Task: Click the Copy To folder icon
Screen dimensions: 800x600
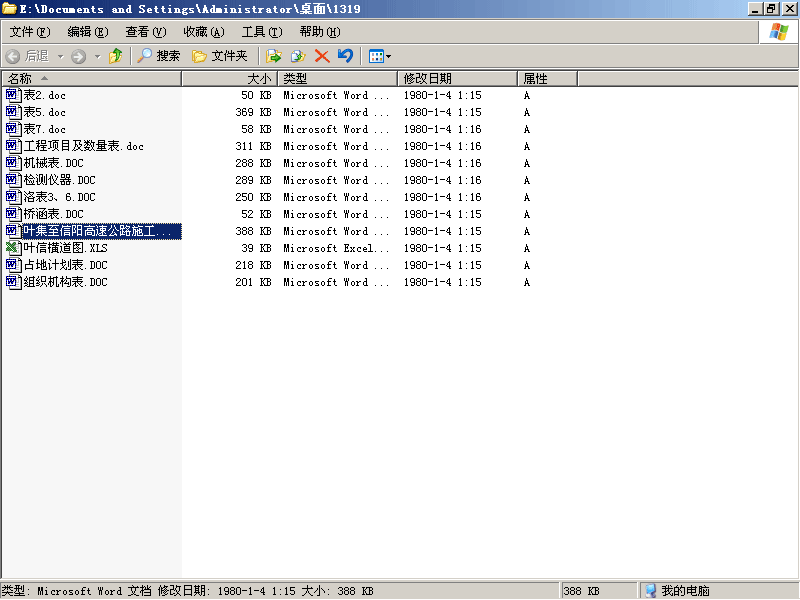Action: pyautogui.click(x=298, y=56)
